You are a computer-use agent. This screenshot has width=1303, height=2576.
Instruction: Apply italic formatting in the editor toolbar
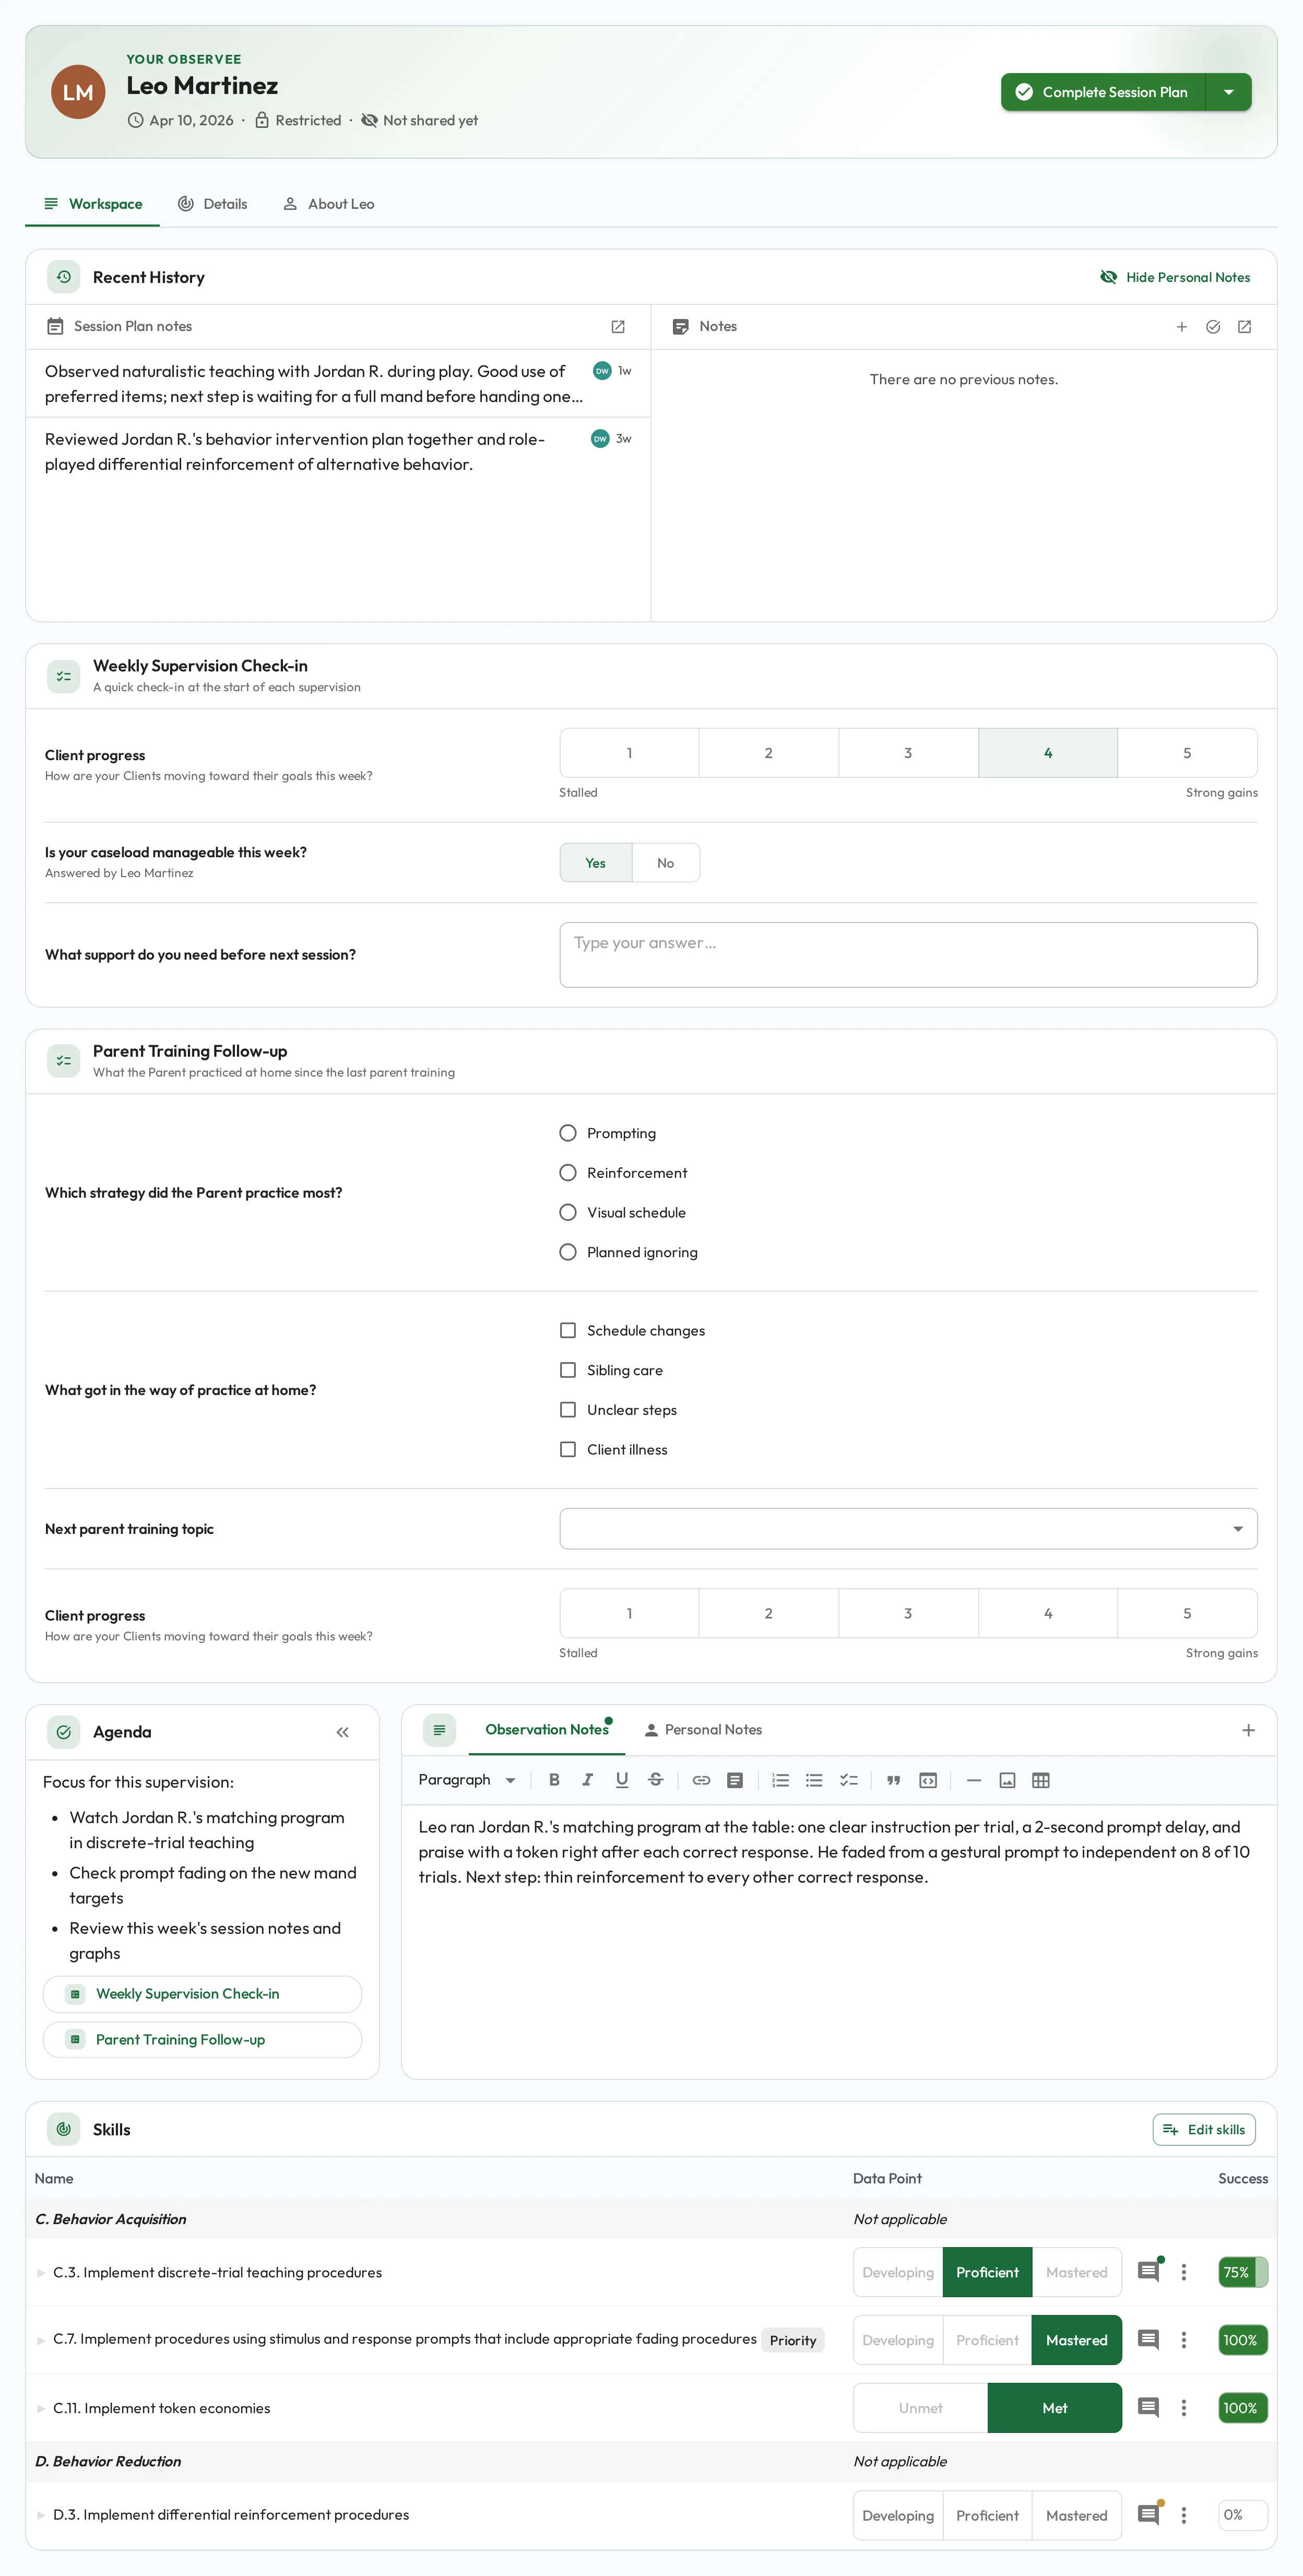coord(588,1780)
